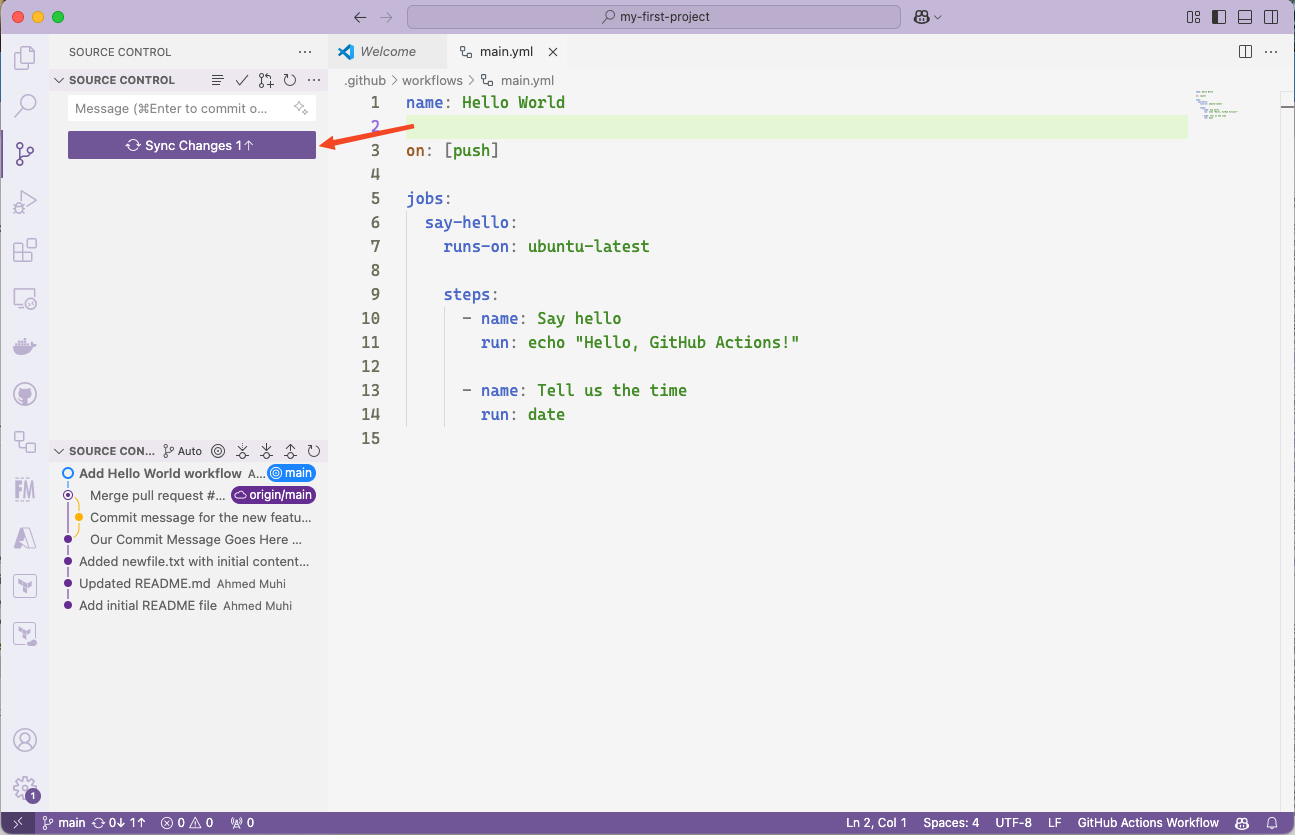Click the LF end-of-line indicator
Image resolution: width=1295 pixels, height=835 pixels.
point(1054,823)
